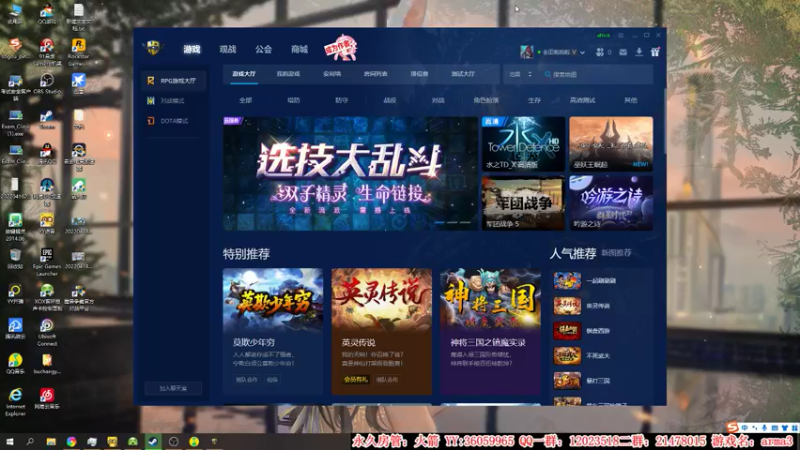Open the gift box icon
The width and height of the screenshot is (800, 450).
pyautogui.click(x=655, y=52)
